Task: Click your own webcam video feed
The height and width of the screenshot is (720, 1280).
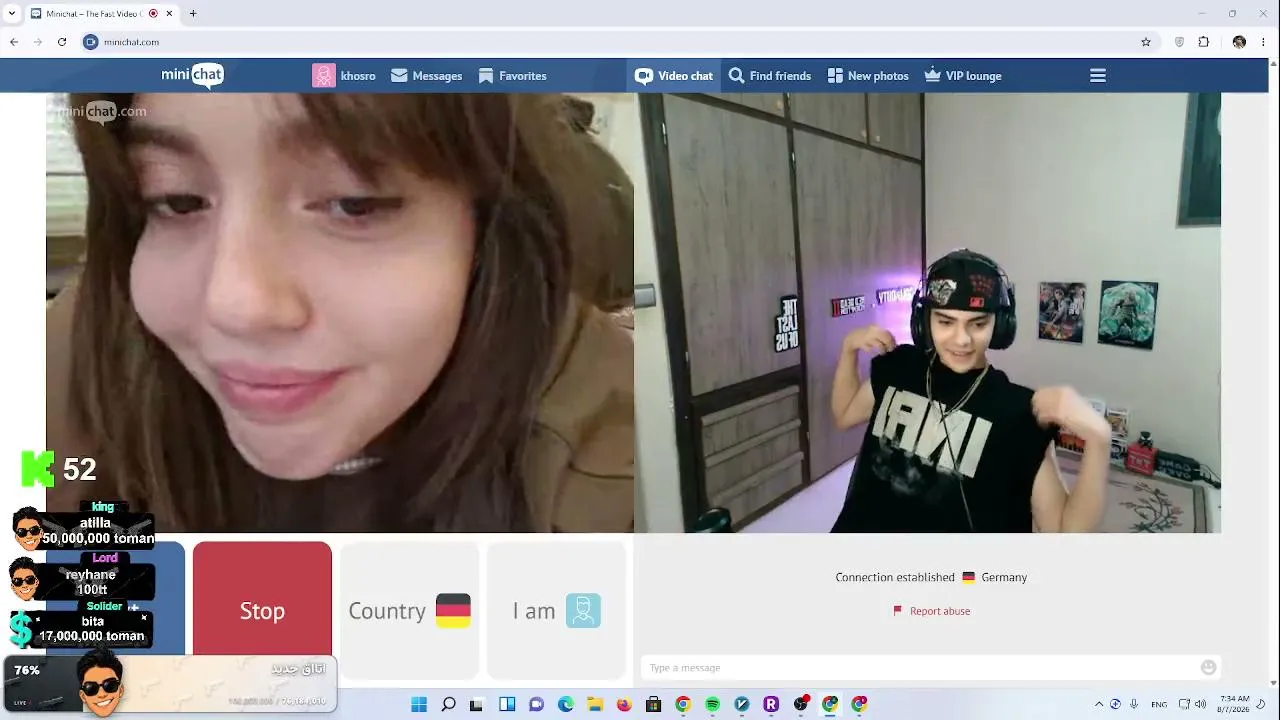Action: tap(928, 313)
